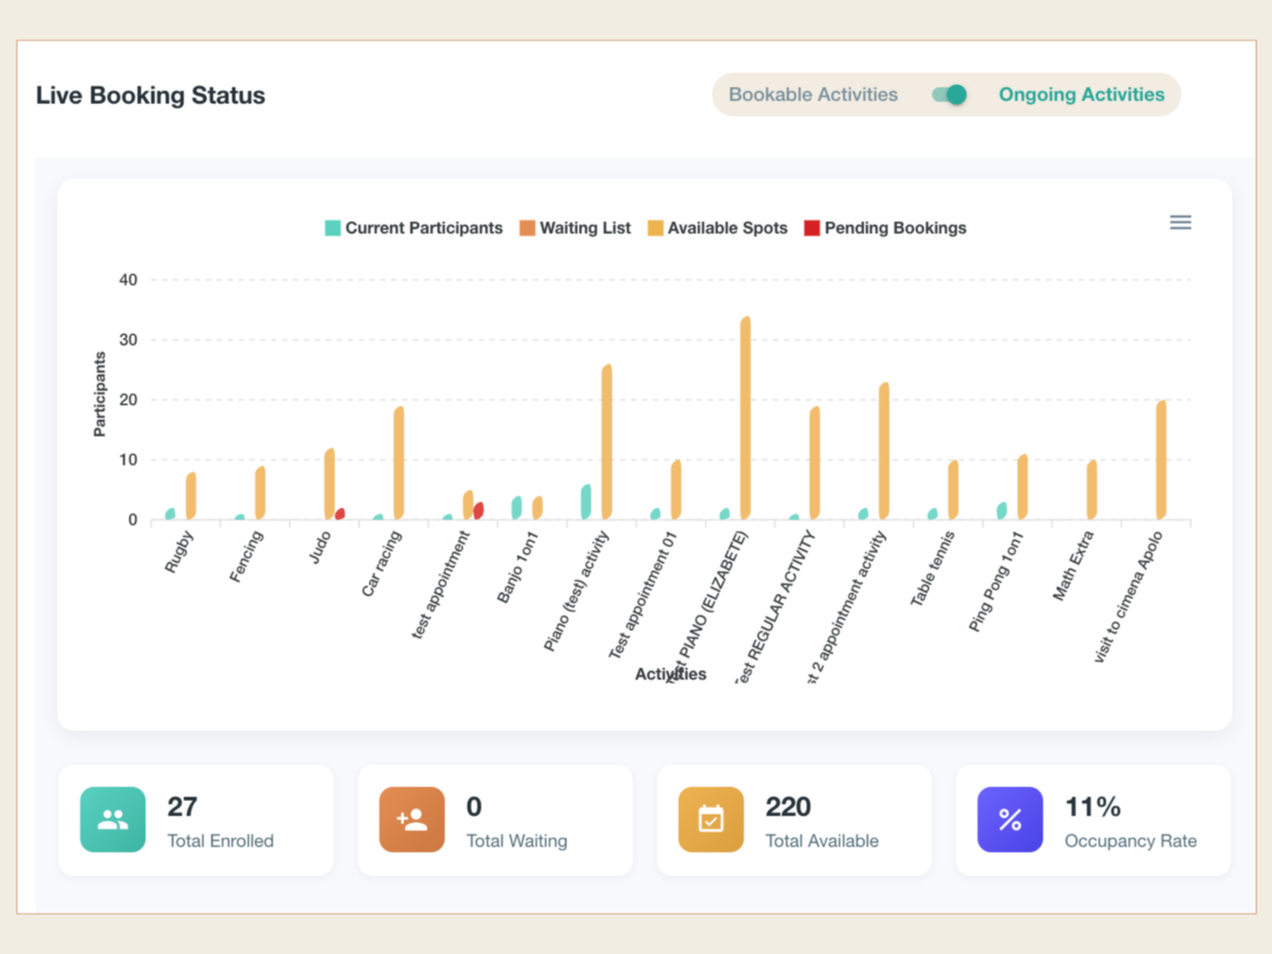
Task: Hide Available Spots via its legend item
Action: (x=717, y=227)
